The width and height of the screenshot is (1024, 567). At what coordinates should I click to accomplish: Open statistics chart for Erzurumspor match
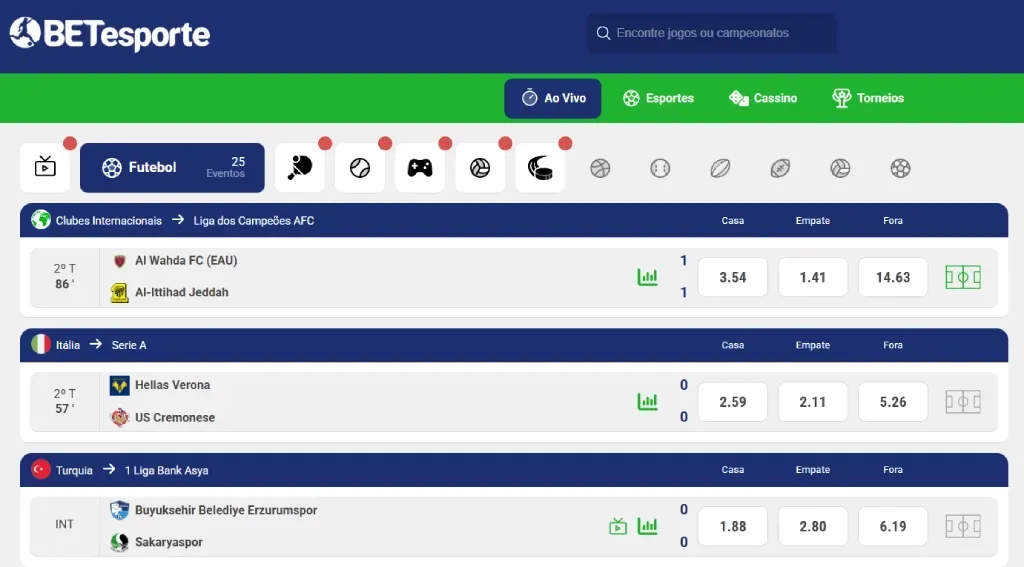[647, 526]
